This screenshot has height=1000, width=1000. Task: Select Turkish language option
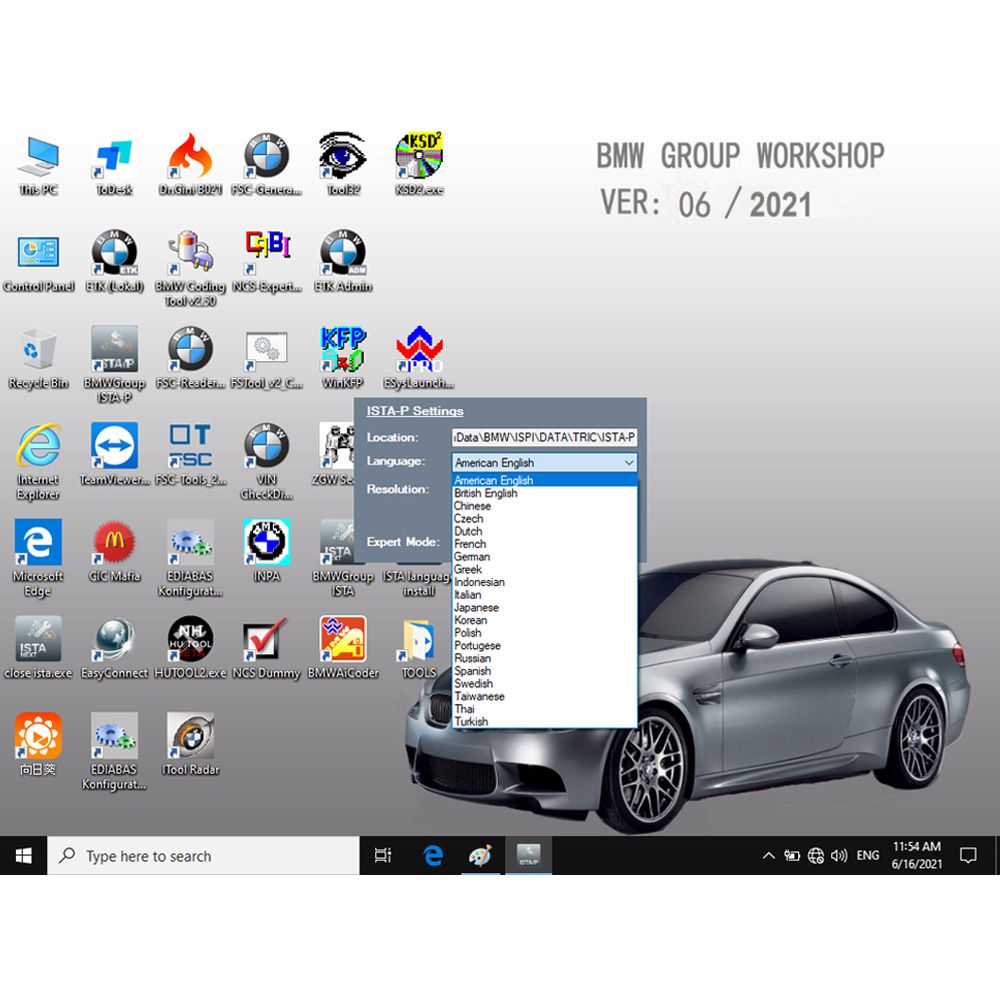(545, 721)
